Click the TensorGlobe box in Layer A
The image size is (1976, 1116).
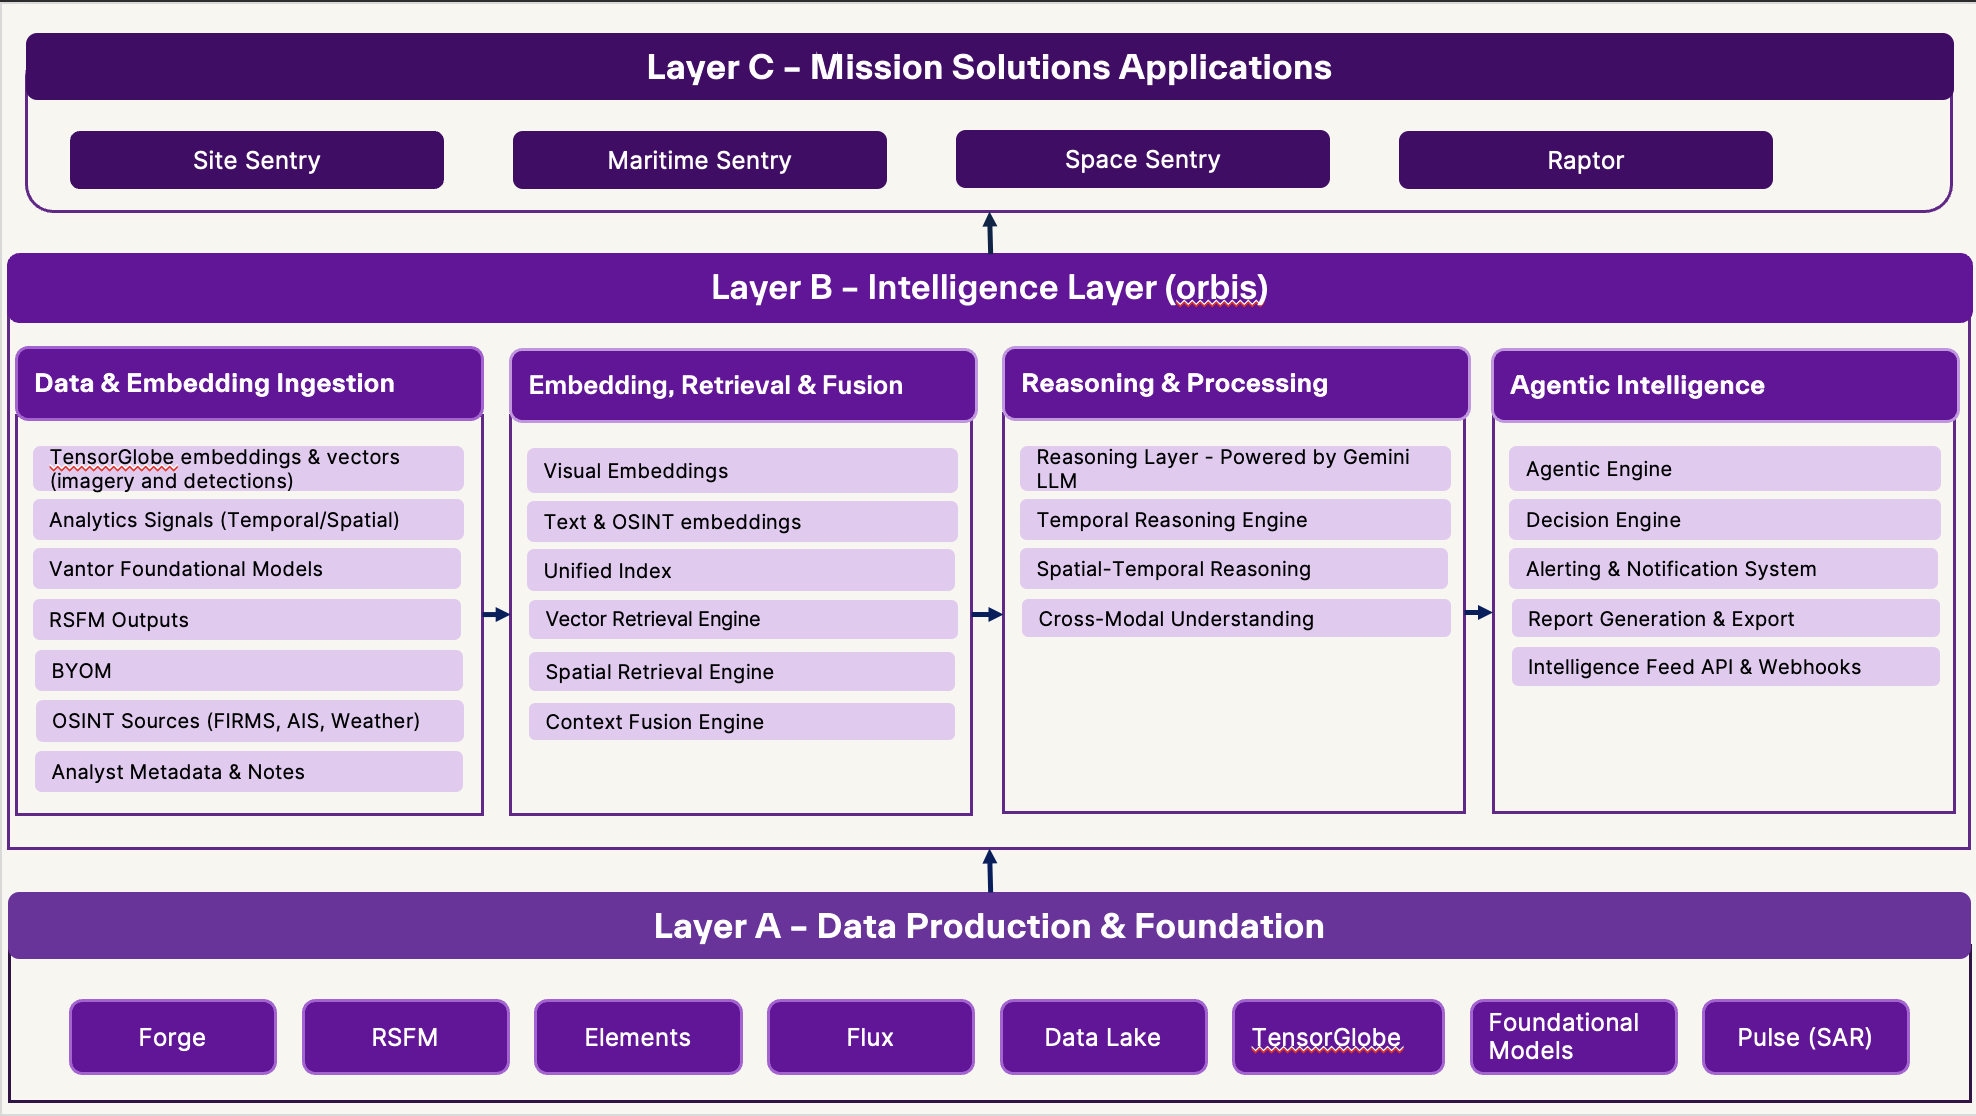pyautogui.click(x=1338, y=1037)
